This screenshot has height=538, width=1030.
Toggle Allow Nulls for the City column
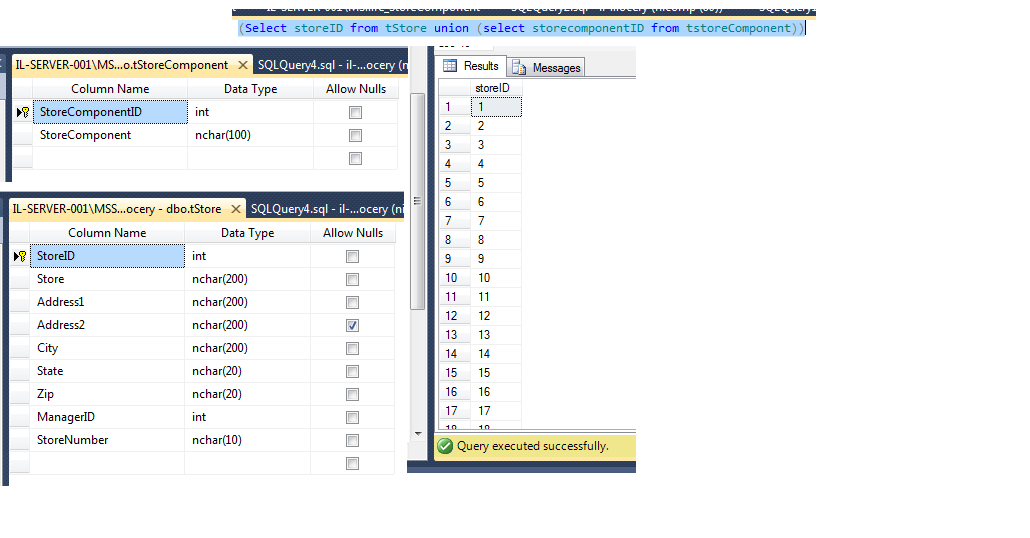(x=352, y=348)
